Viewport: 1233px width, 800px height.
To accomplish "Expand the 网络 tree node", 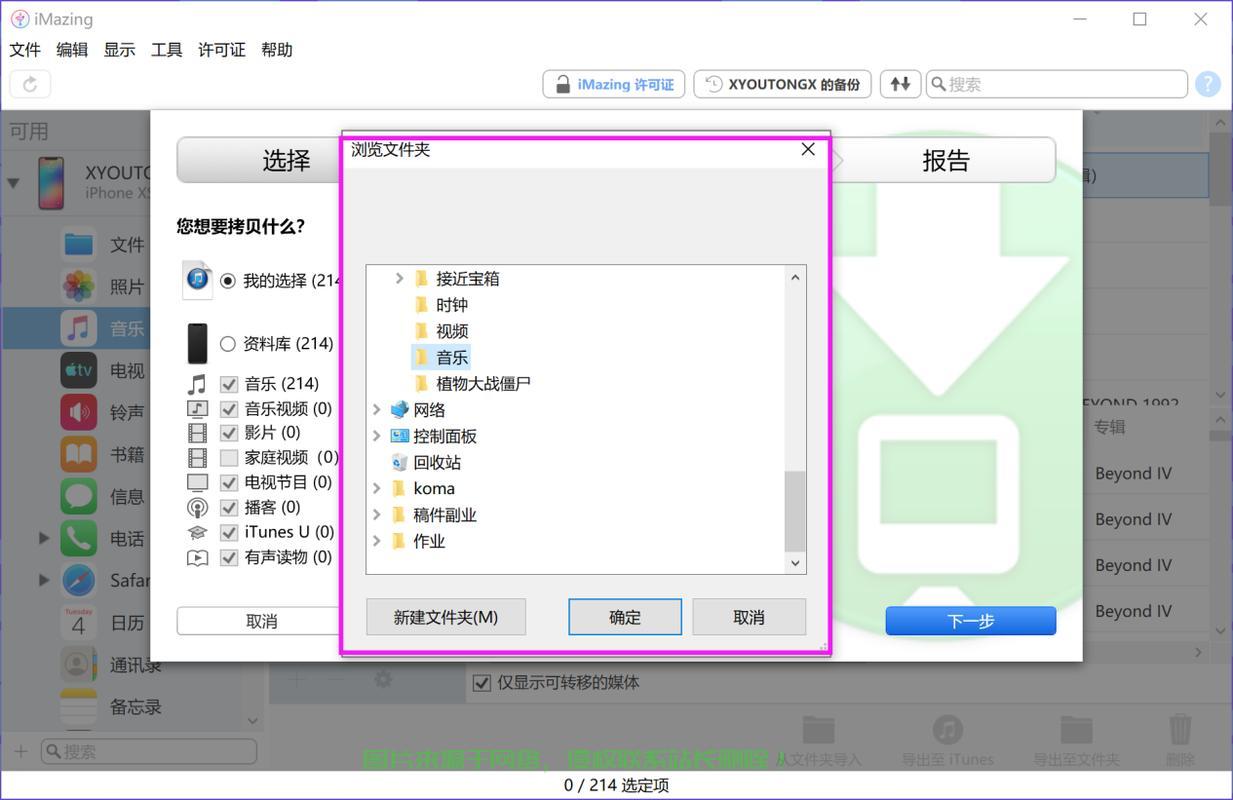I will pos(377,409).
